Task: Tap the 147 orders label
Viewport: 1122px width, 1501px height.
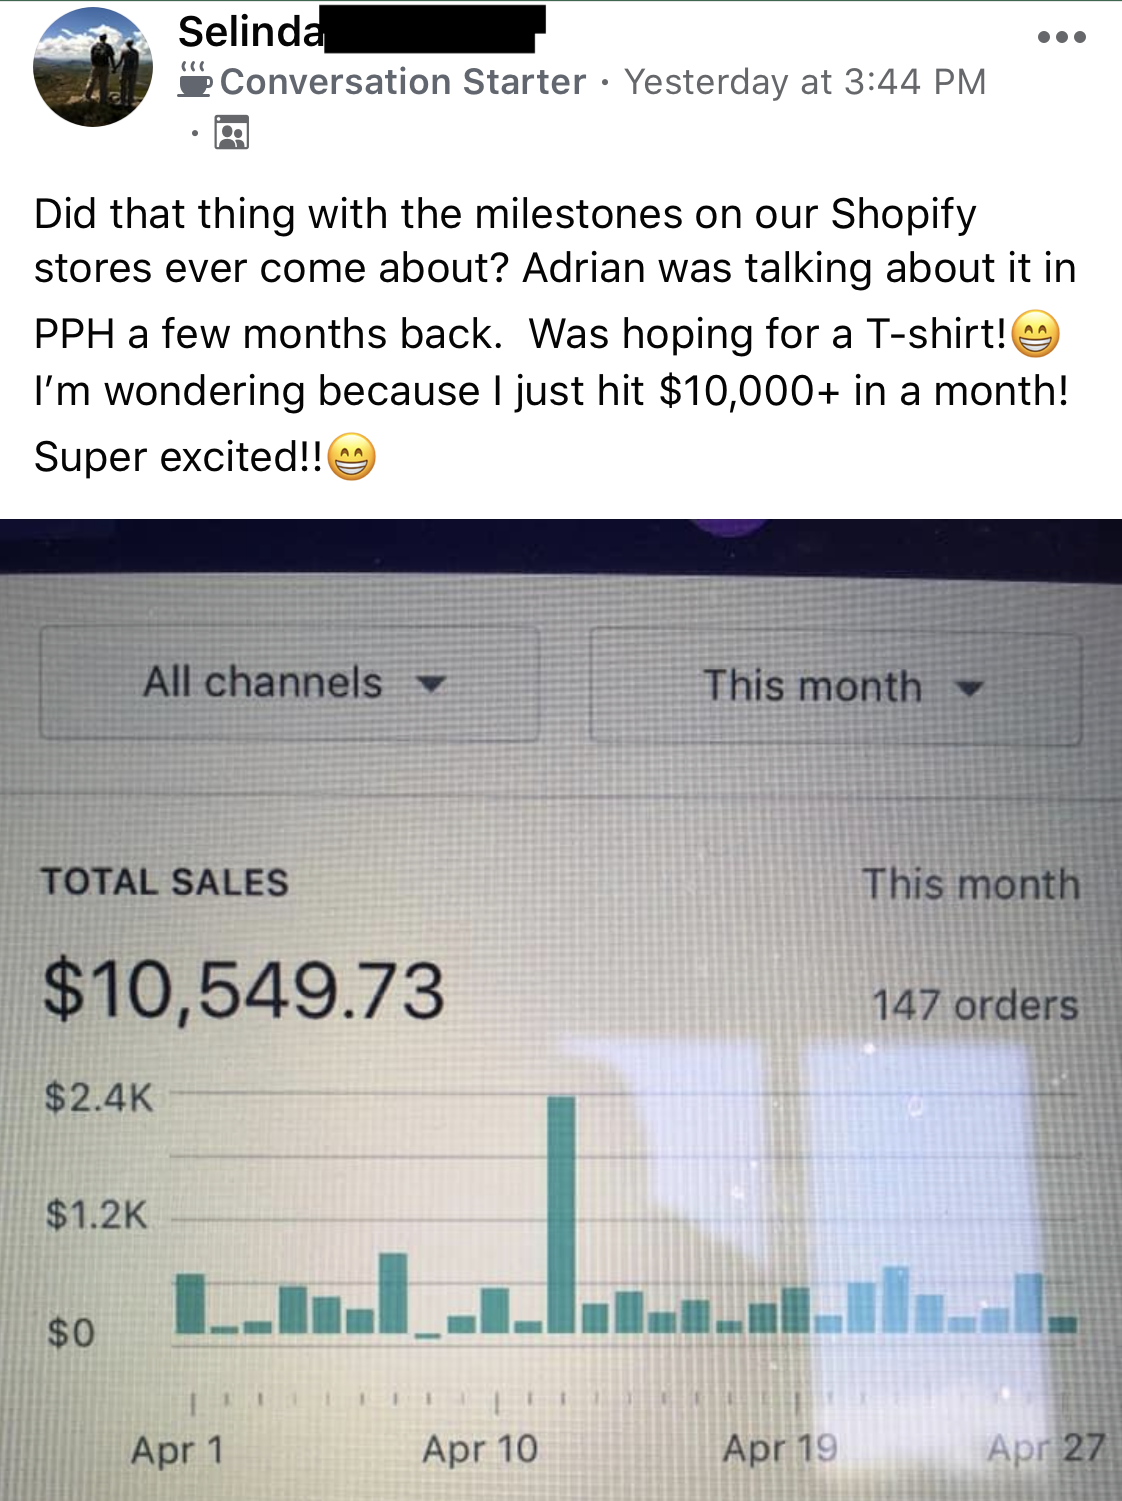Action: [x=975, y=1005]
